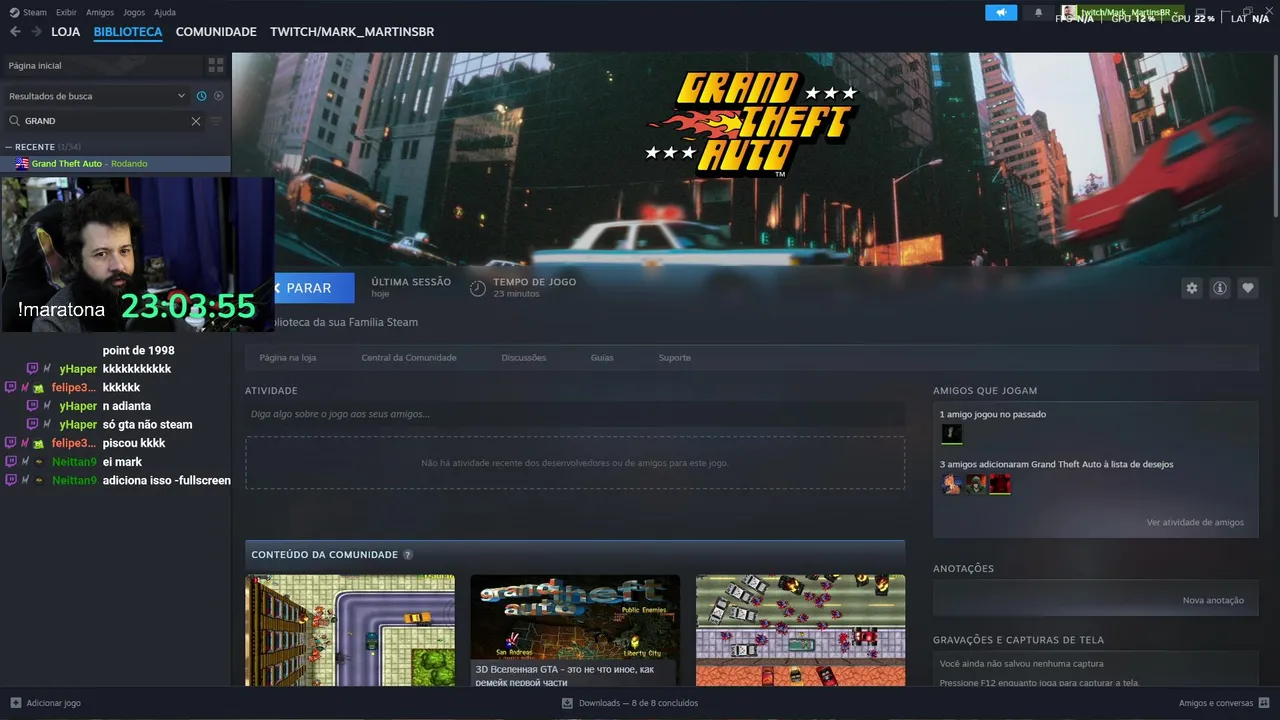Click Adicionar jogo at the bottom left
Screen dimensions: 1280x720
click(46, 703)
